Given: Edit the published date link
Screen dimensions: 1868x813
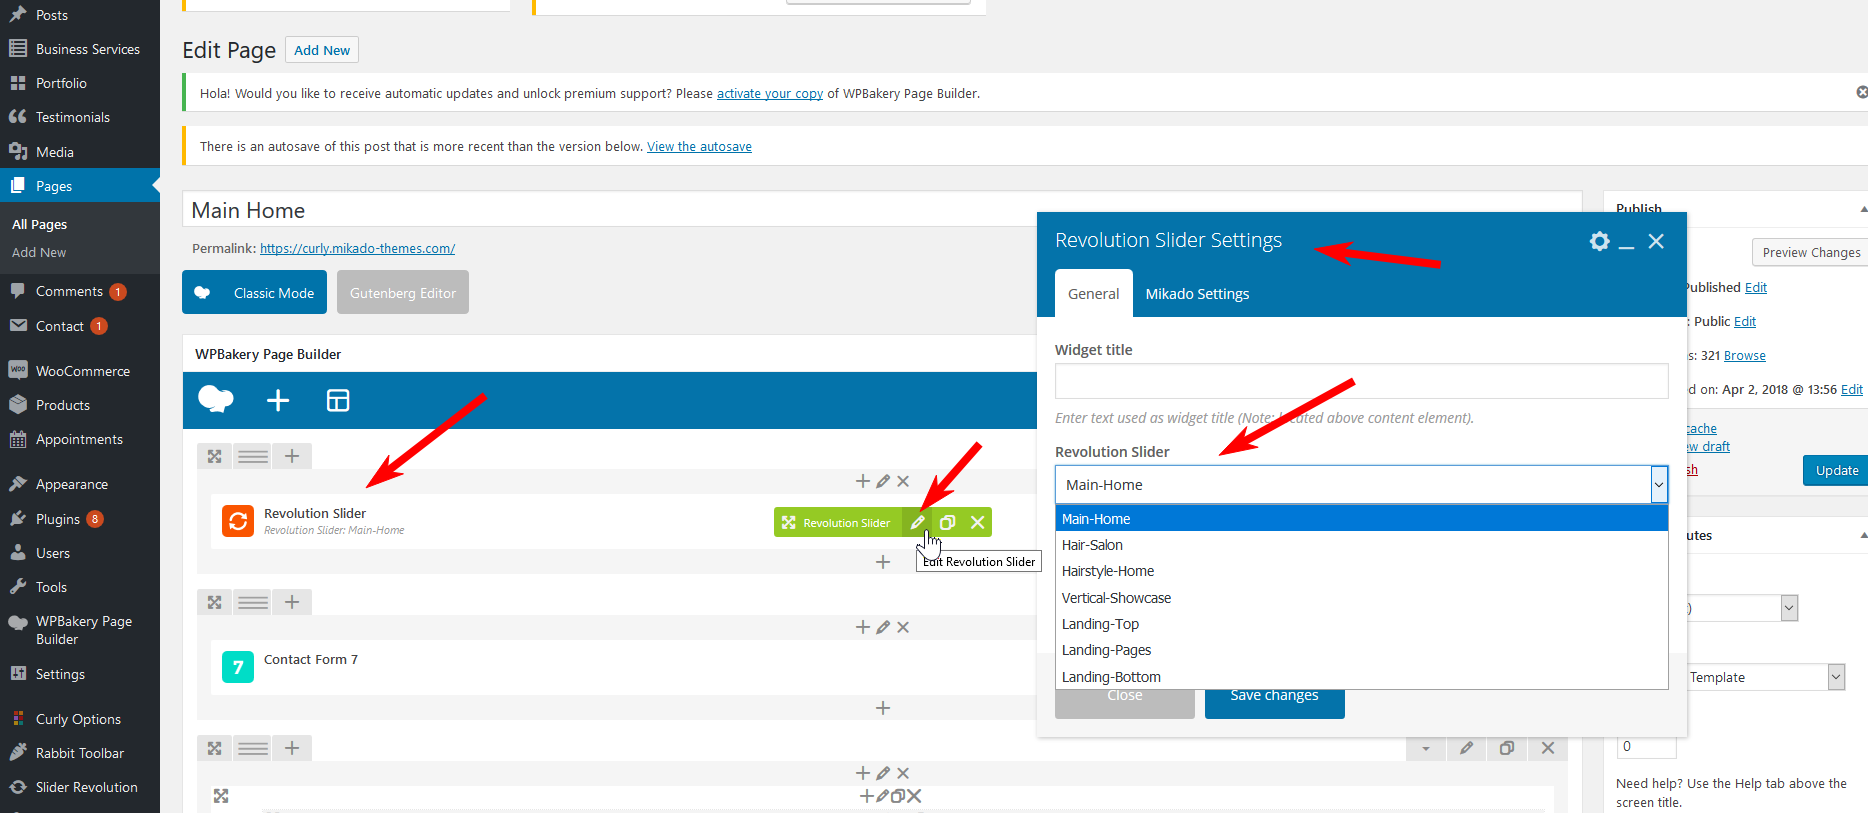Looking at the screenshot, I should (1852, 389).
